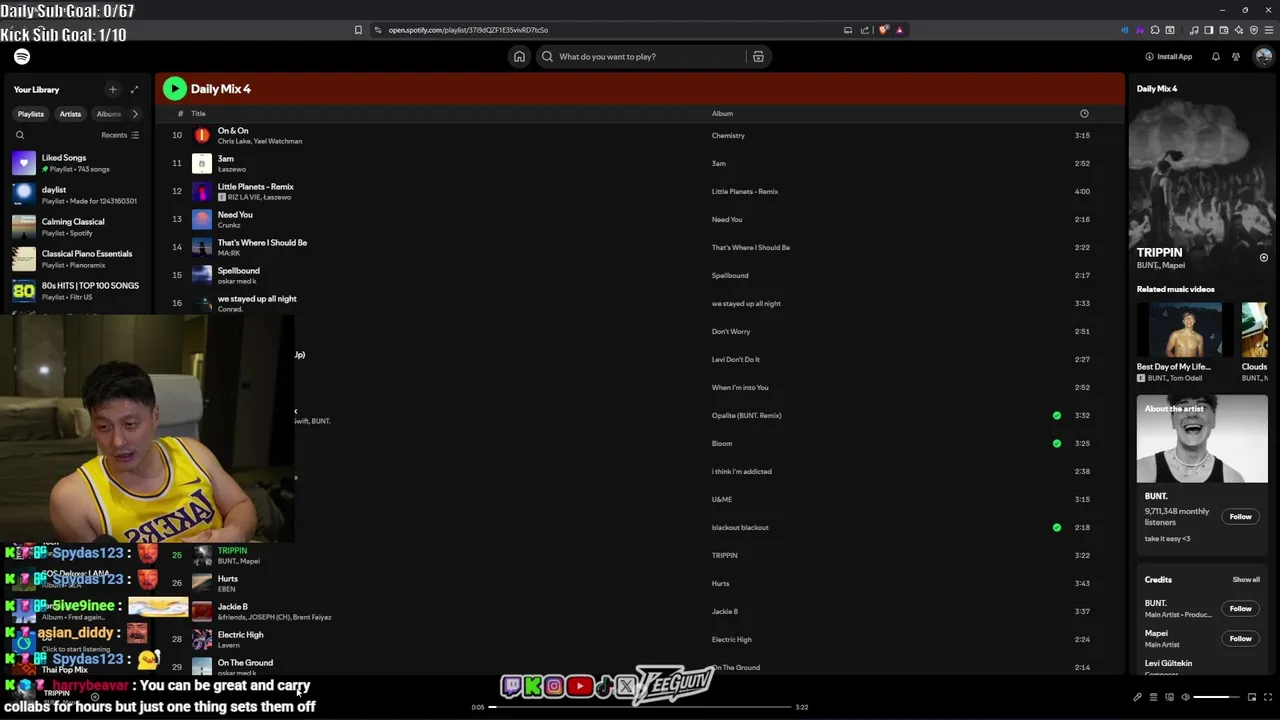The height and width of the screenshot is (720, 1280).
Task: Open the Liked Songs playlist
Action: tap(78, 163)
